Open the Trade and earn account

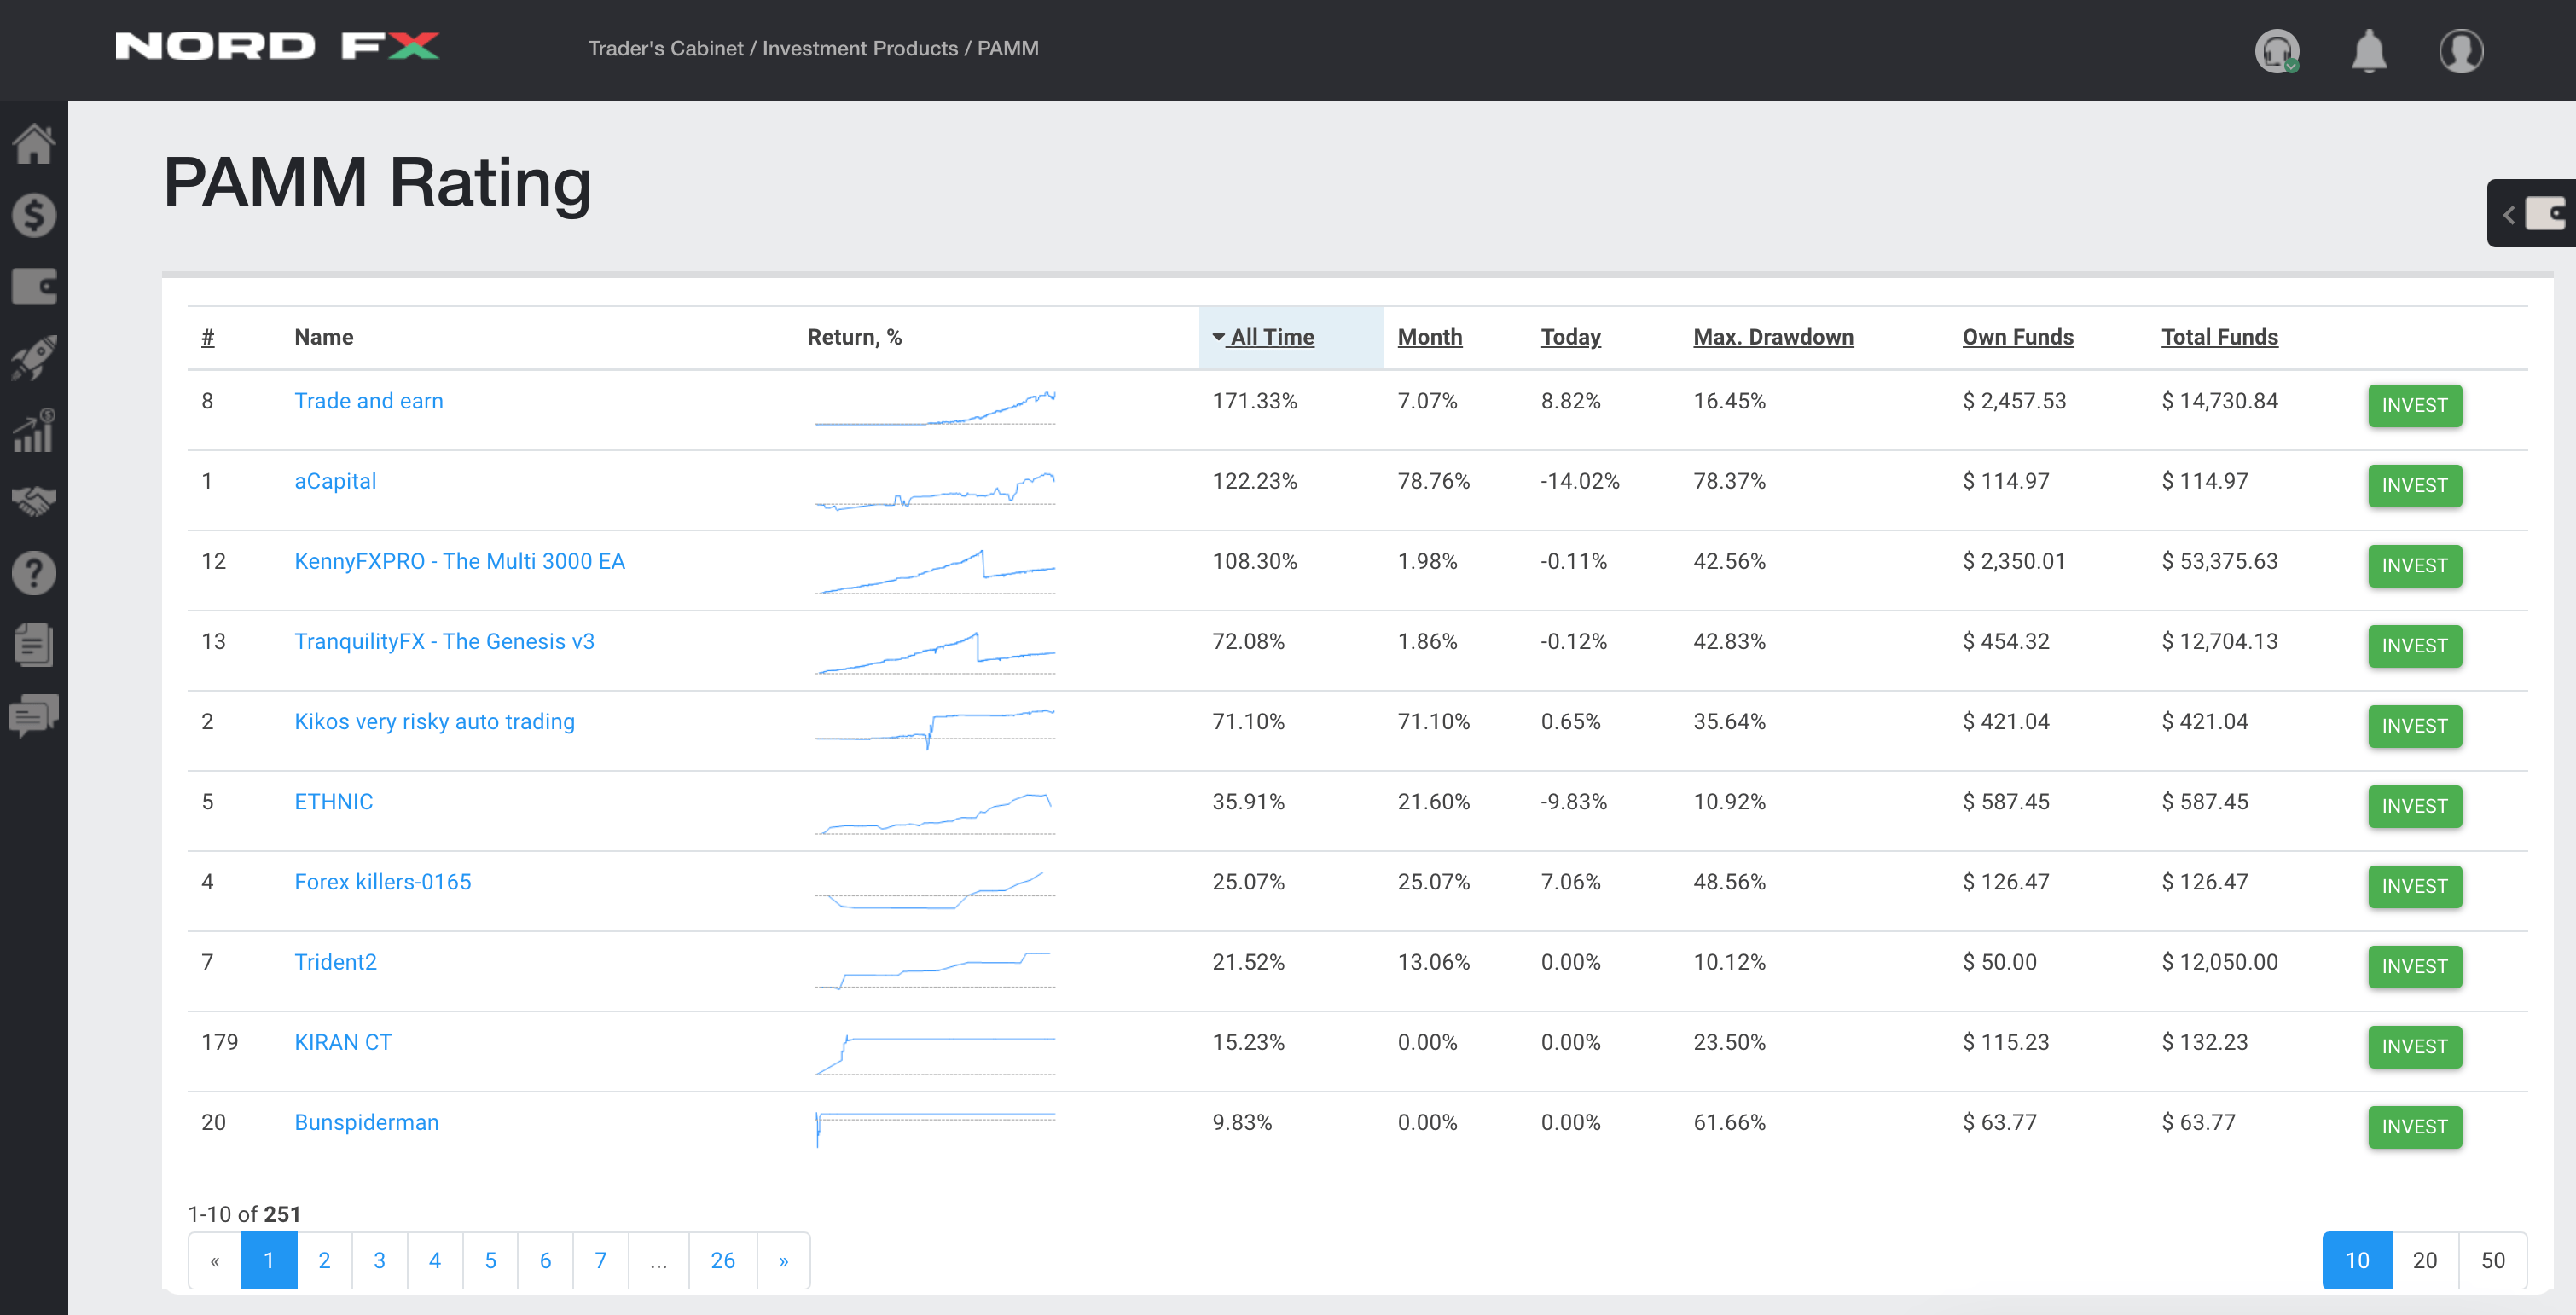368,401
